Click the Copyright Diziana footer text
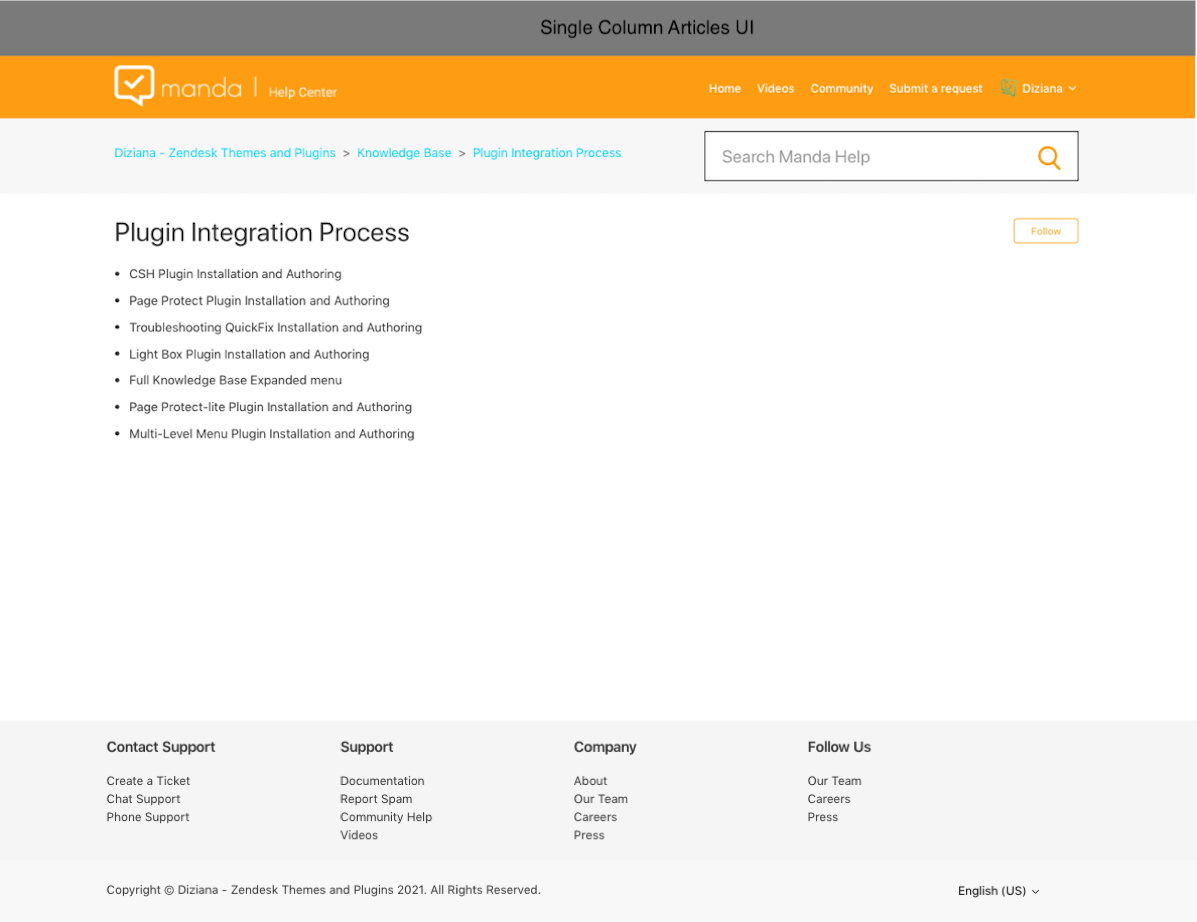Image resolution: width=1197 pixels, height=922 pixels. [x=323, y=890]
